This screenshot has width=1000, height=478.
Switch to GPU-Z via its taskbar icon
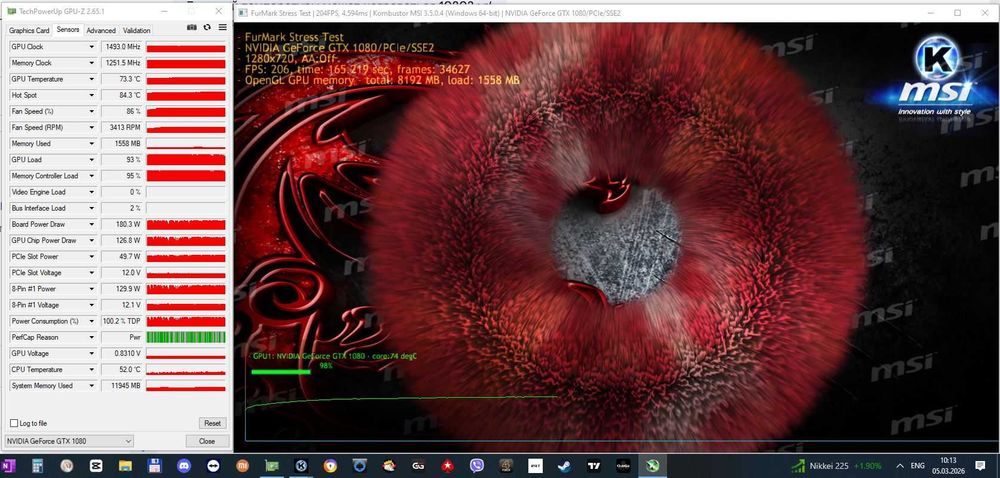[x=272, y=466]
